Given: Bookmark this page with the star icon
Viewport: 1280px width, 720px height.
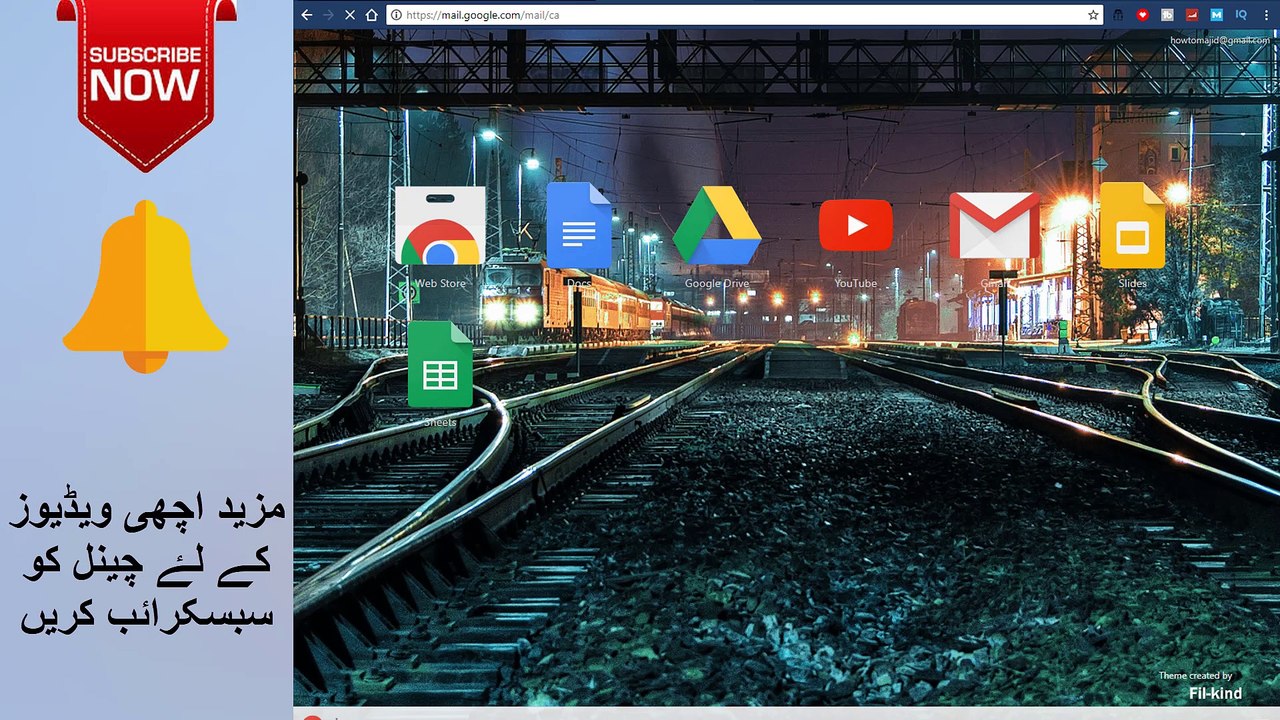Looking at the screenshot, I should click(x=1093, y=15).
